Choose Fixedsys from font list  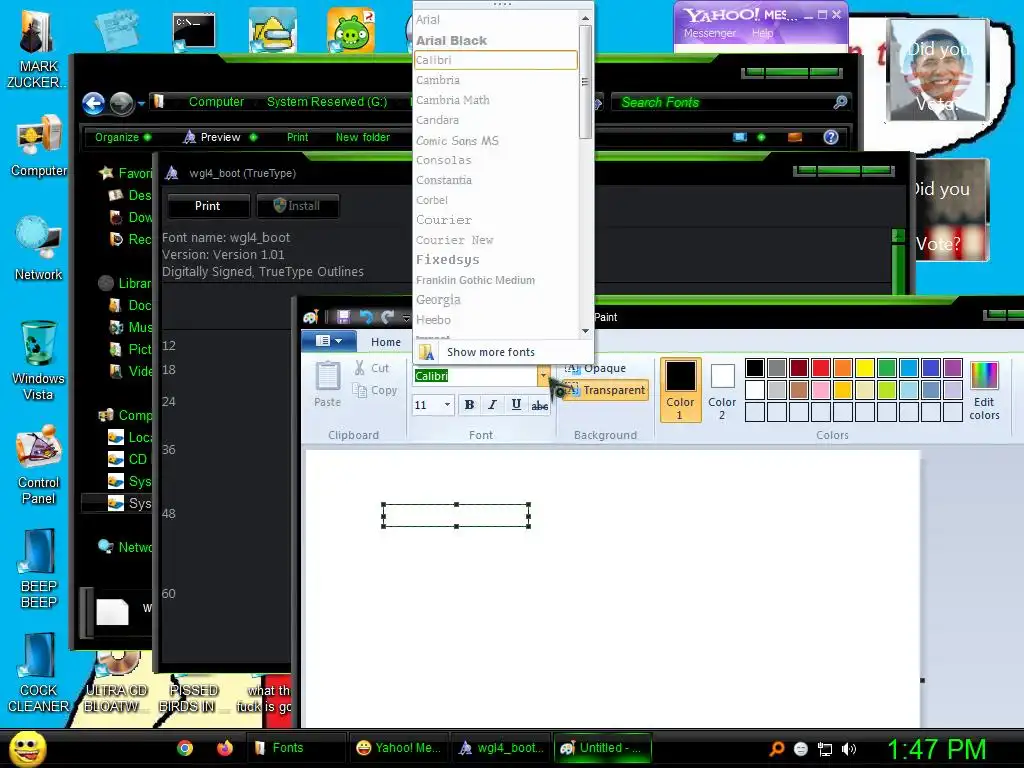448,260
